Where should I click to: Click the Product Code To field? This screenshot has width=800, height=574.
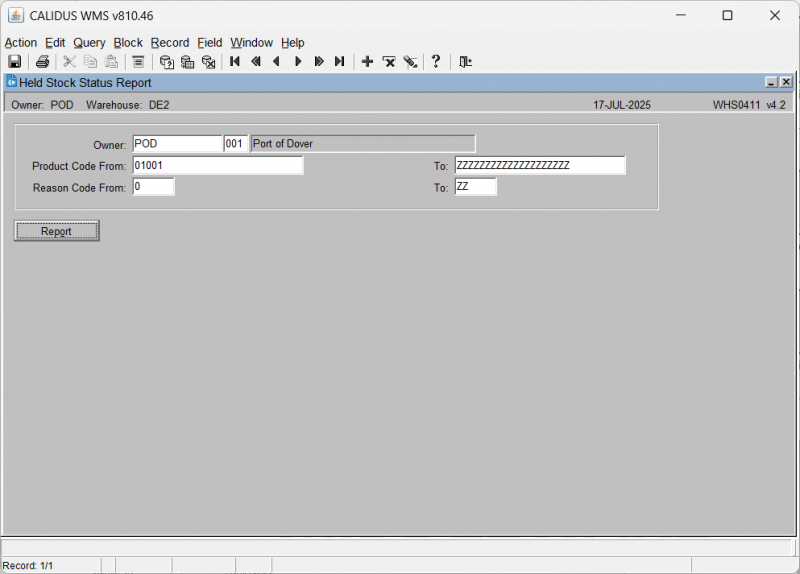[540, 165]
